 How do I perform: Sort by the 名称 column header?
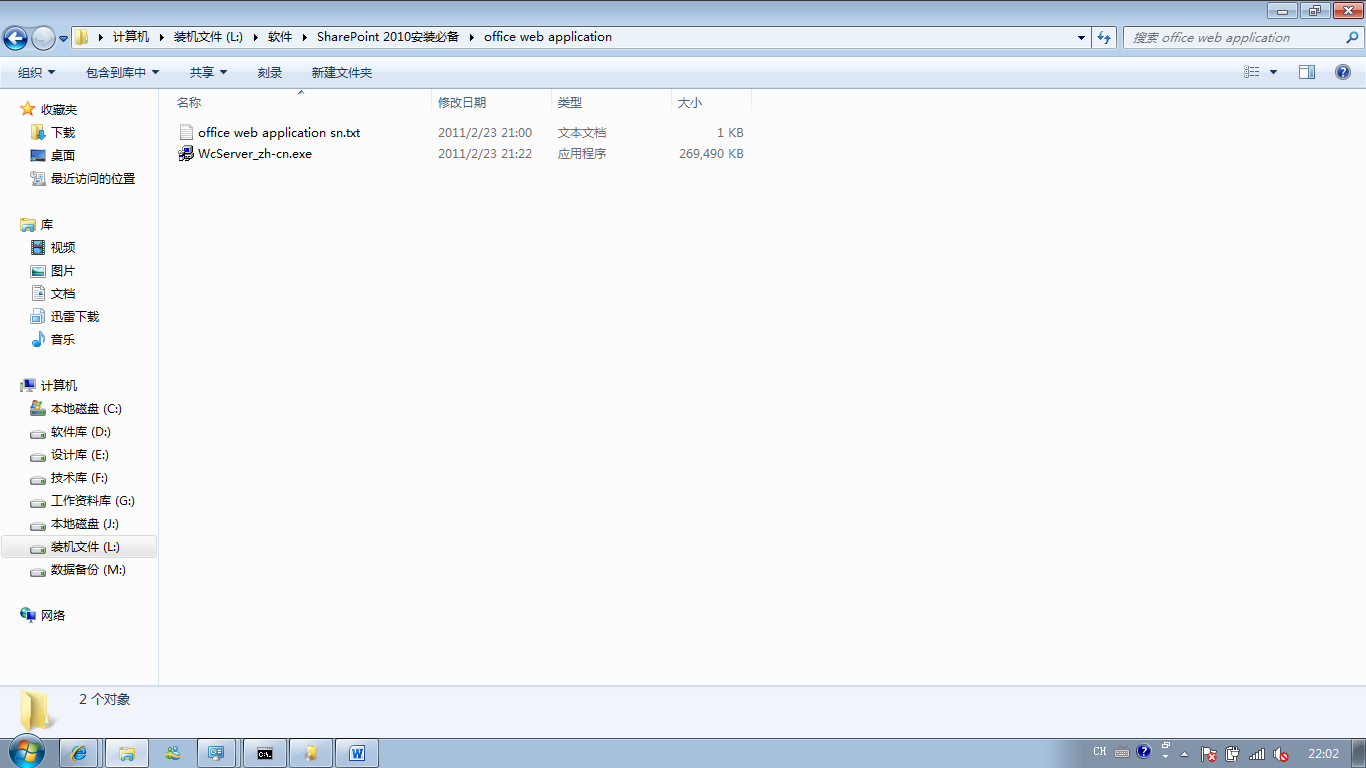301,102
